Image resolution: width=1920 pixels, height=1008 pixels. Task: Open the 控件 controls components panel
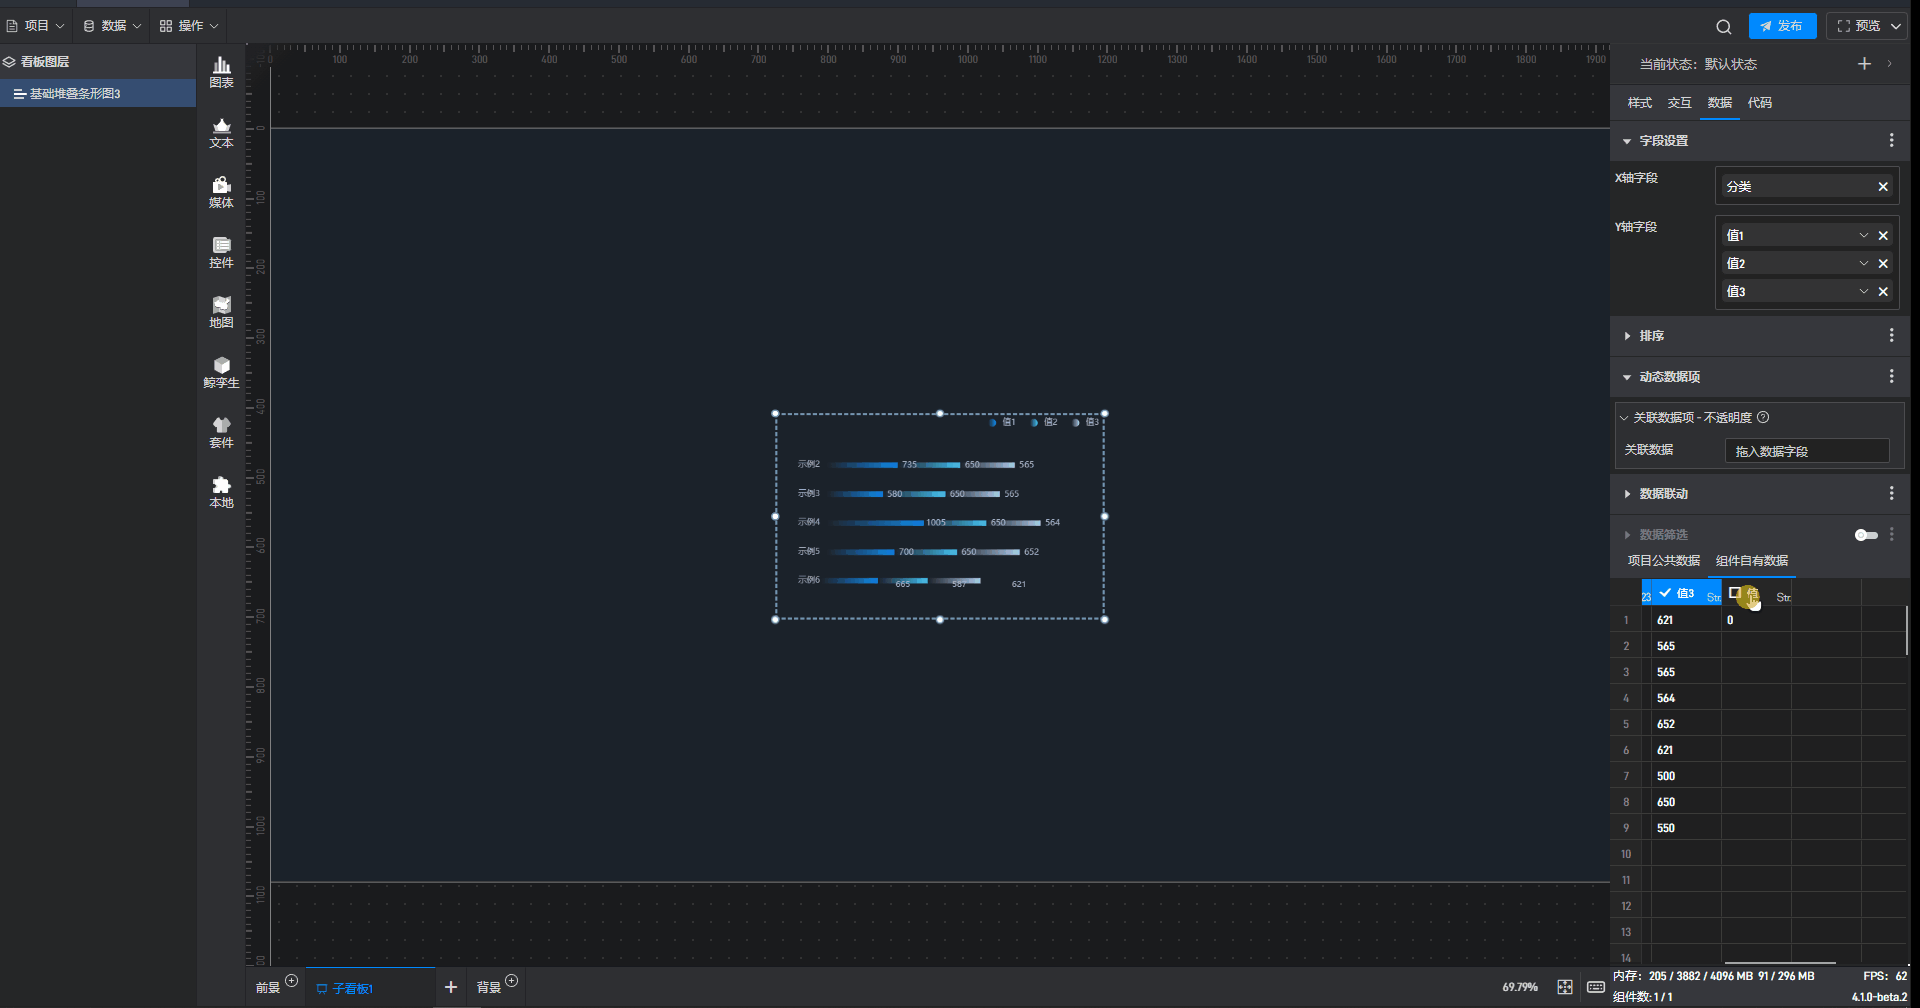pos(221,253)
